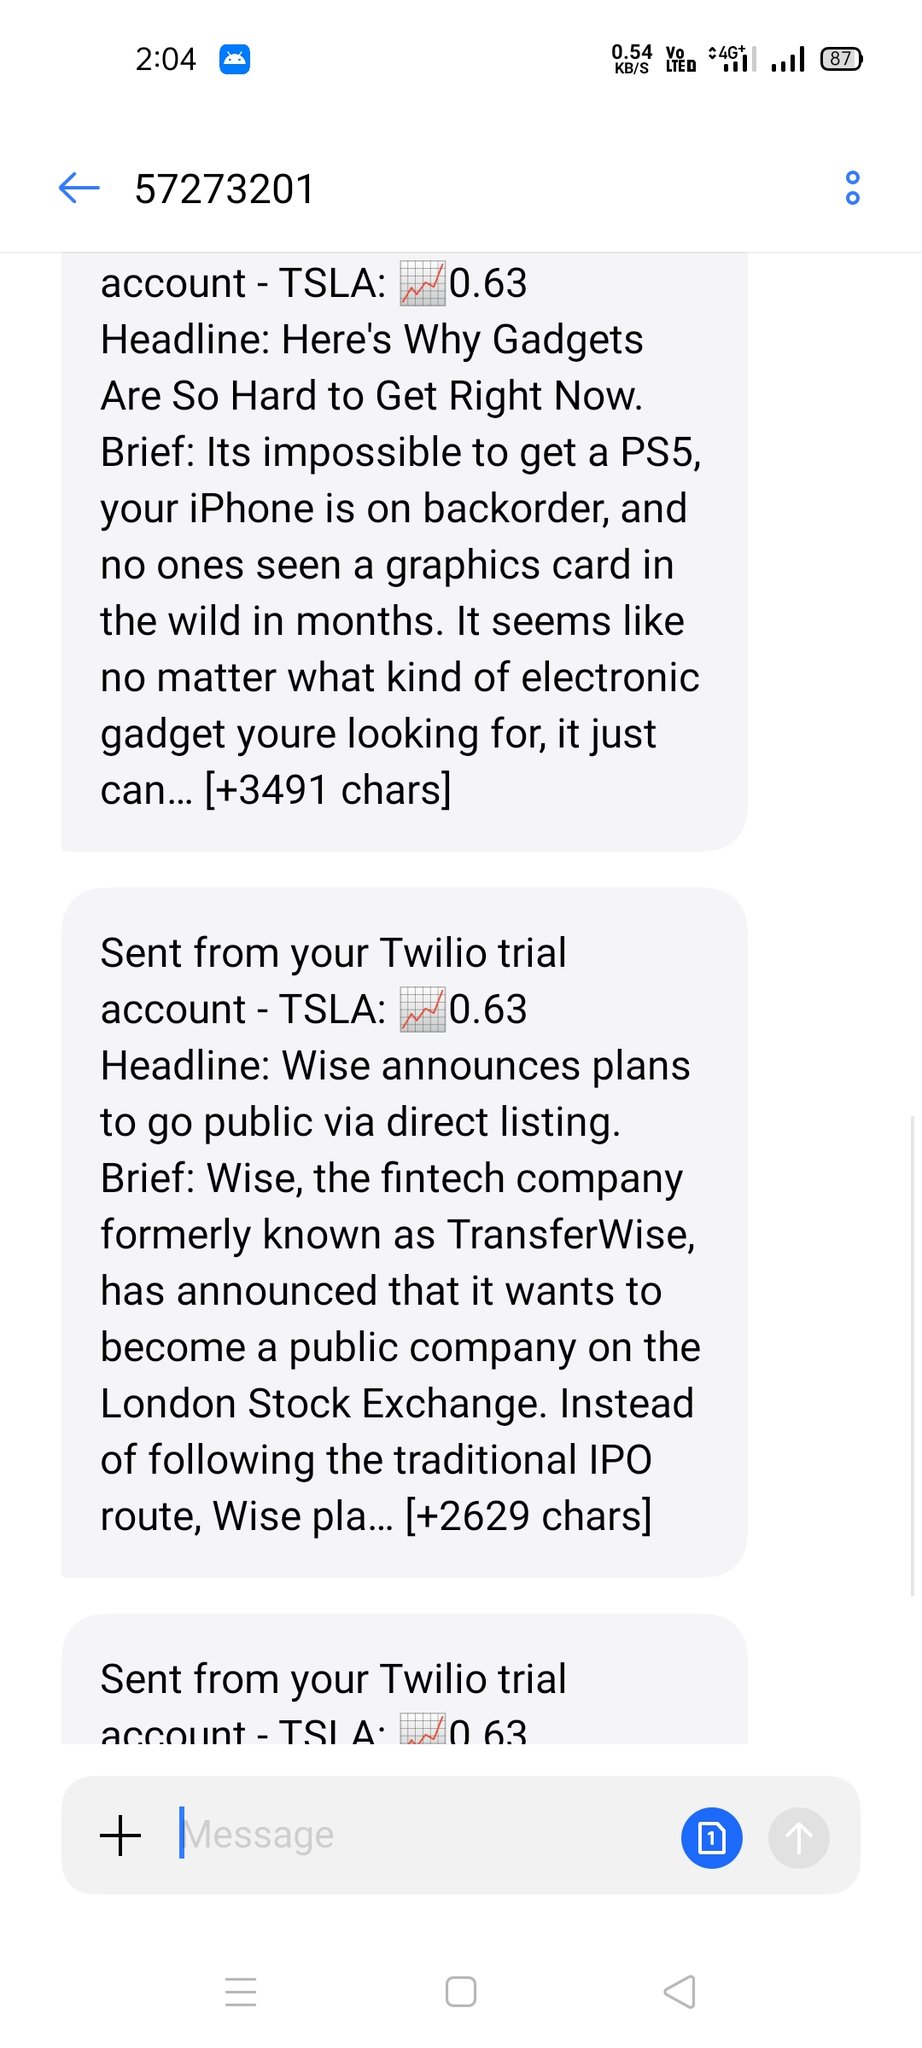Tap the SIM 1 selector icon
This screenshot has height=2048, width=922.
712,1837
